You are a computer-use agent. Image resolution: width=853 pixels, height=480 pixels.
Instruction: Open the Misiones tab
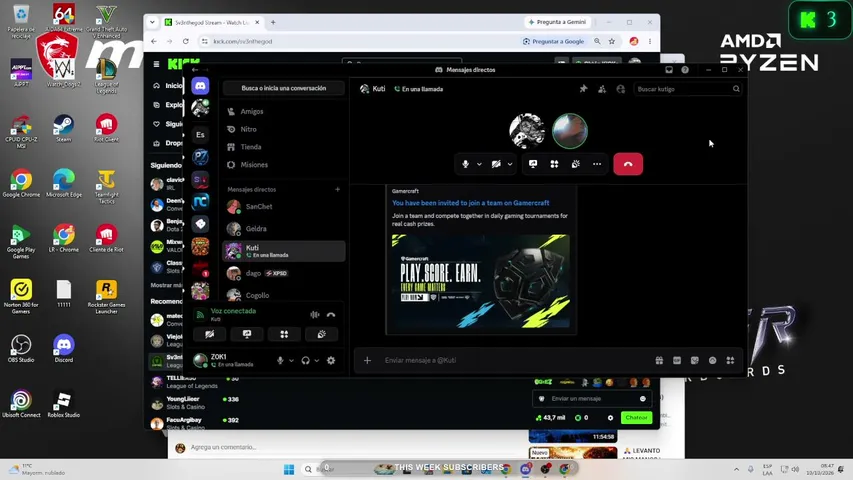[x=283, y=164]
